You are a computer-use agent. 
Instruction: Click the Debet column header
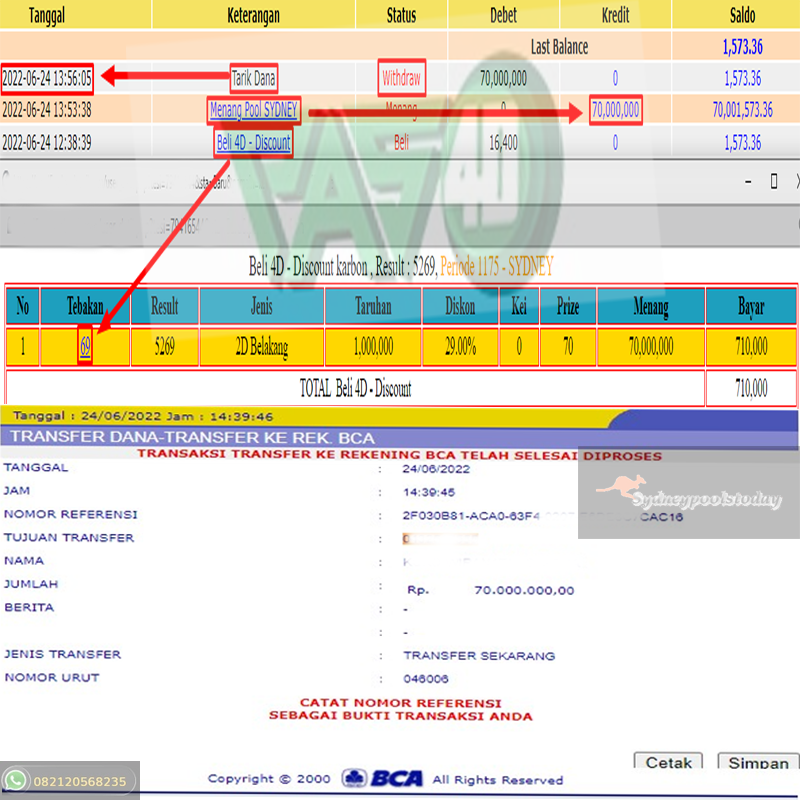click(x=503, y=15)
